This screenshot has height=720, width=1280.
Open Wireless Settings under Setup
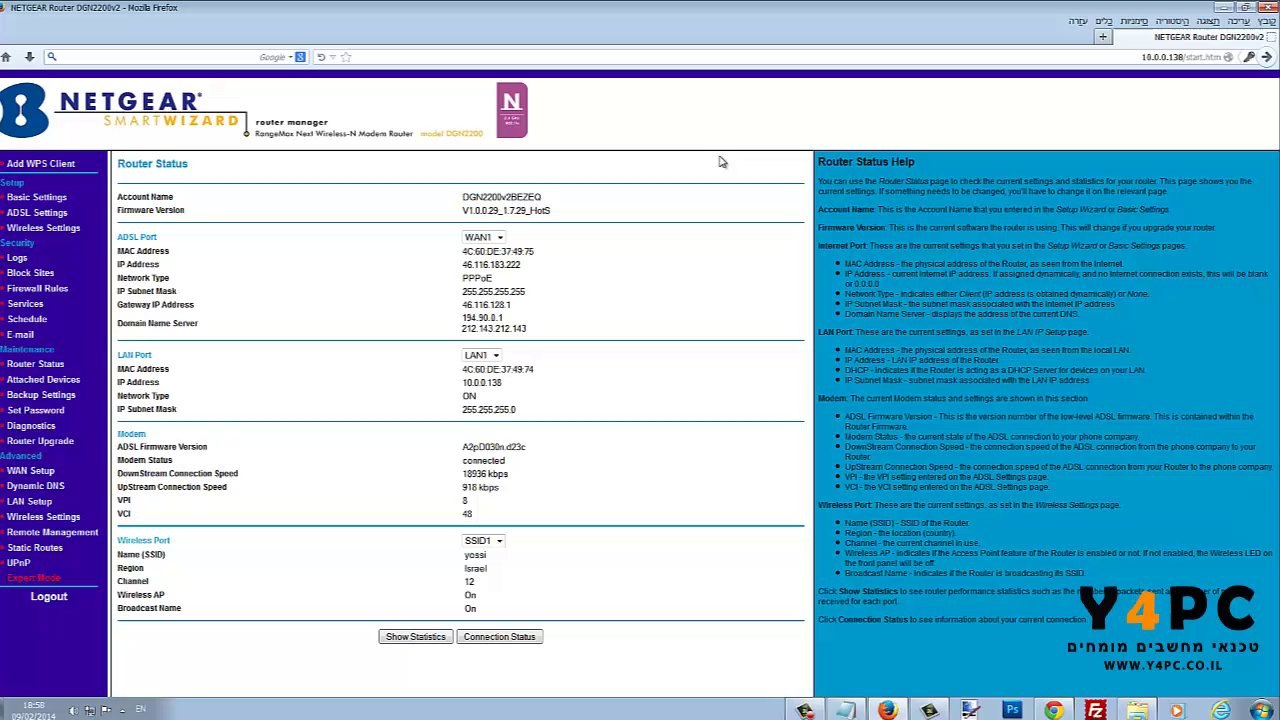pos(43,228)
